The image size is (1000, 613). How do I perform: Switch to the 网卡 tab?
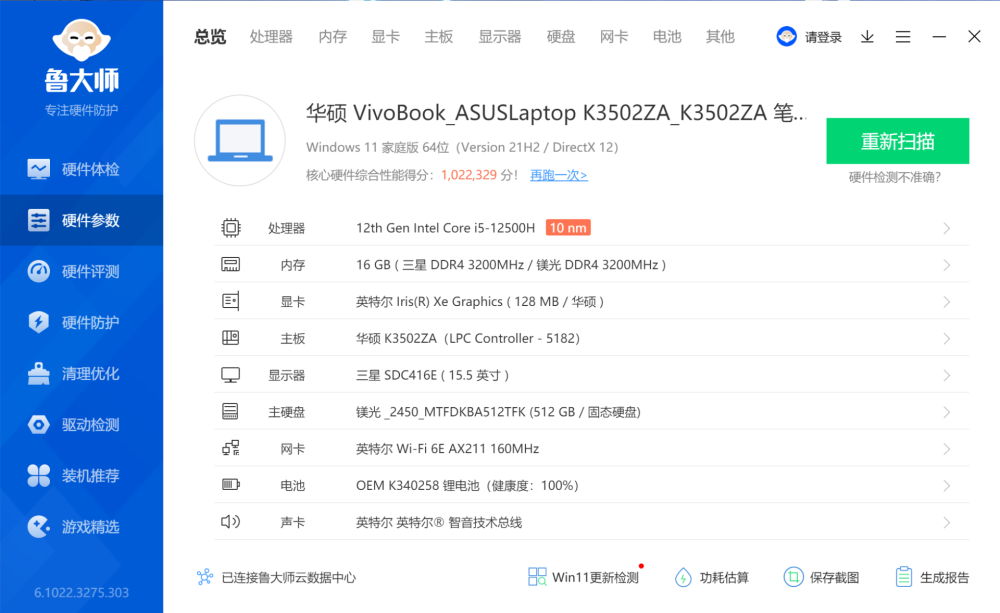click(614, 37)
